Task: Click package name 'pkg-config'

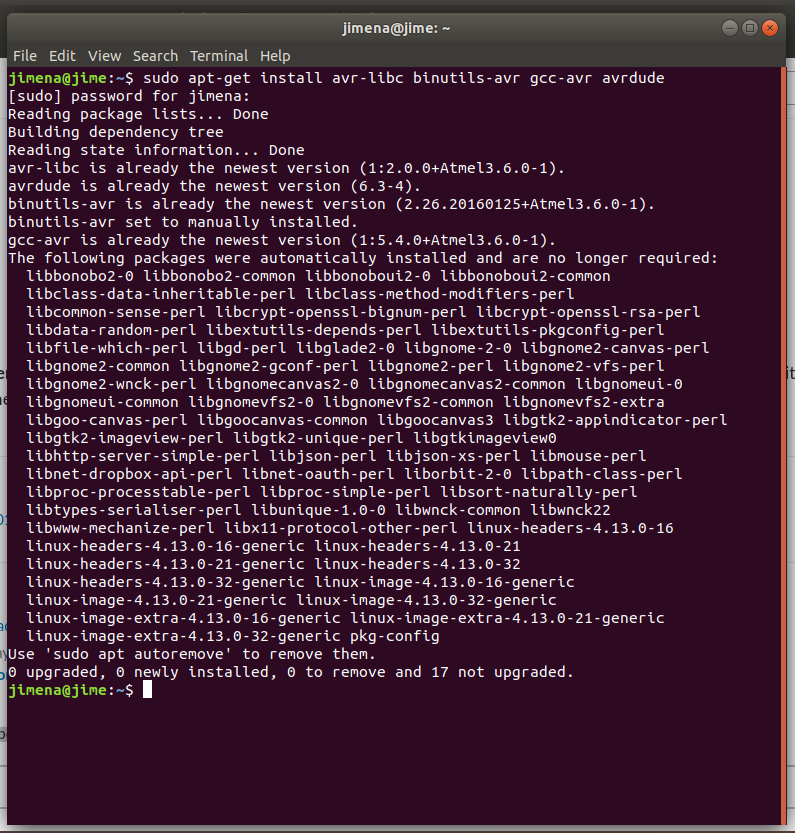Action: [x=395, y=636]
